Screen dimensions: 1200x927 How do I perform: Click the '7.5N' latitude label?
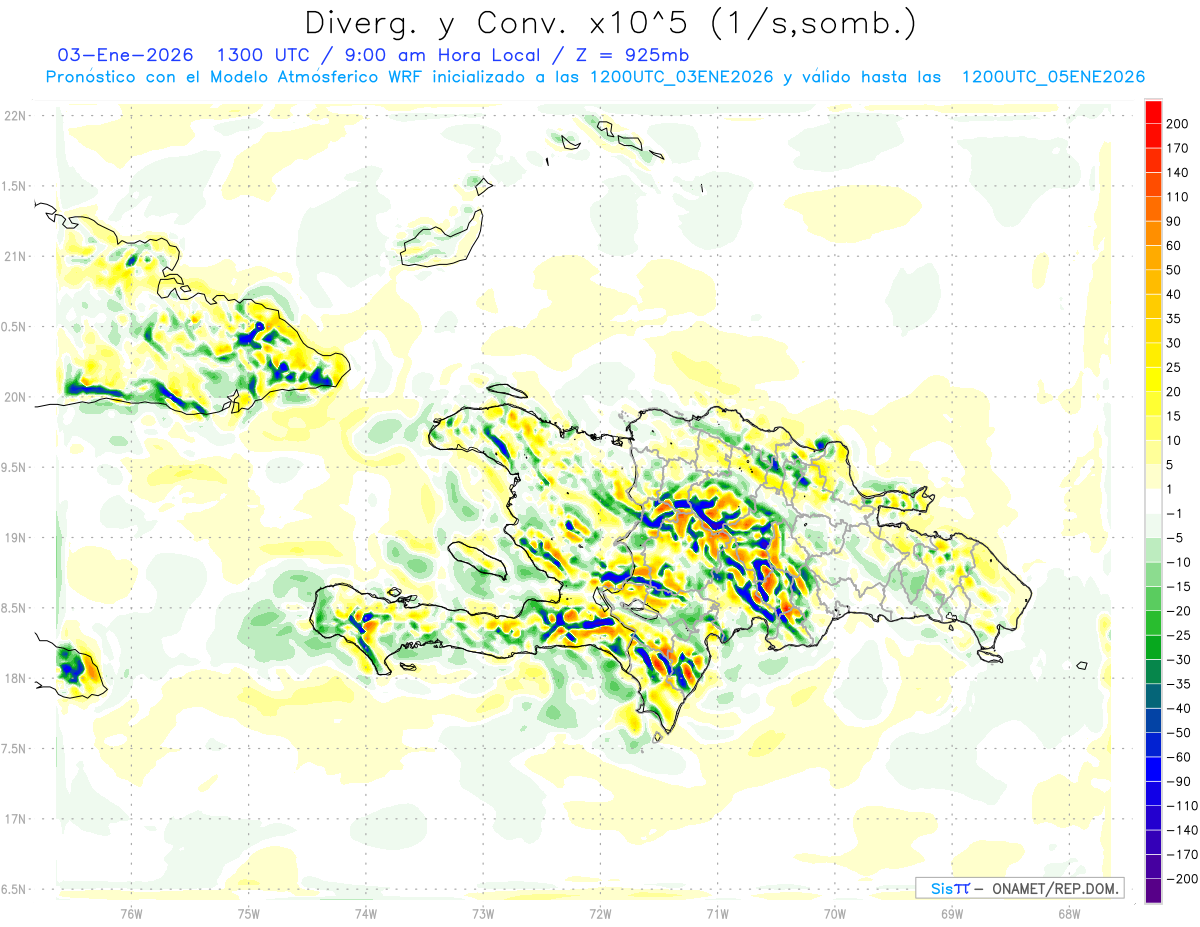click(15, 749)
